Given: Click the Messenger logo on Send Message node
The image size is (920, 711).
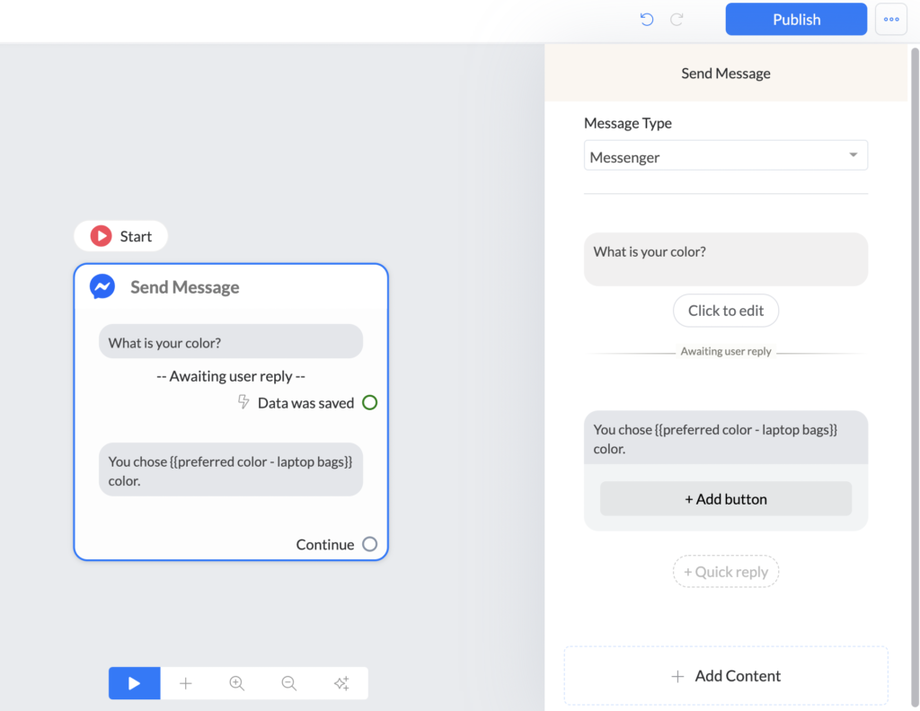Looking at the screenshot, I should 102,287.
